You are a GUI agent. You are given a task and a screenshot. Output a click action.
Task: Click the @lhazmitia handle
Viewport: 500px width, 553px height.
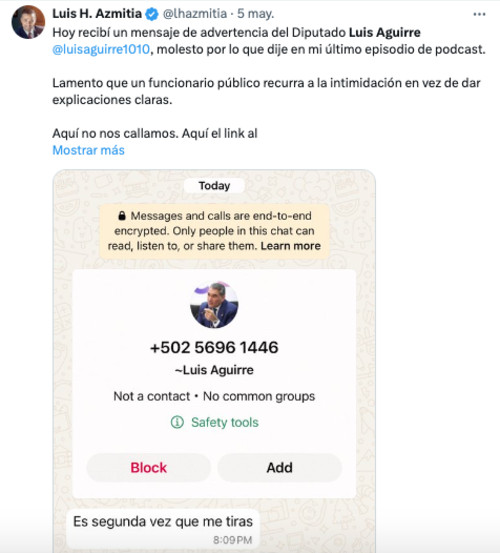pyautogui.click(x=195, y=14)
